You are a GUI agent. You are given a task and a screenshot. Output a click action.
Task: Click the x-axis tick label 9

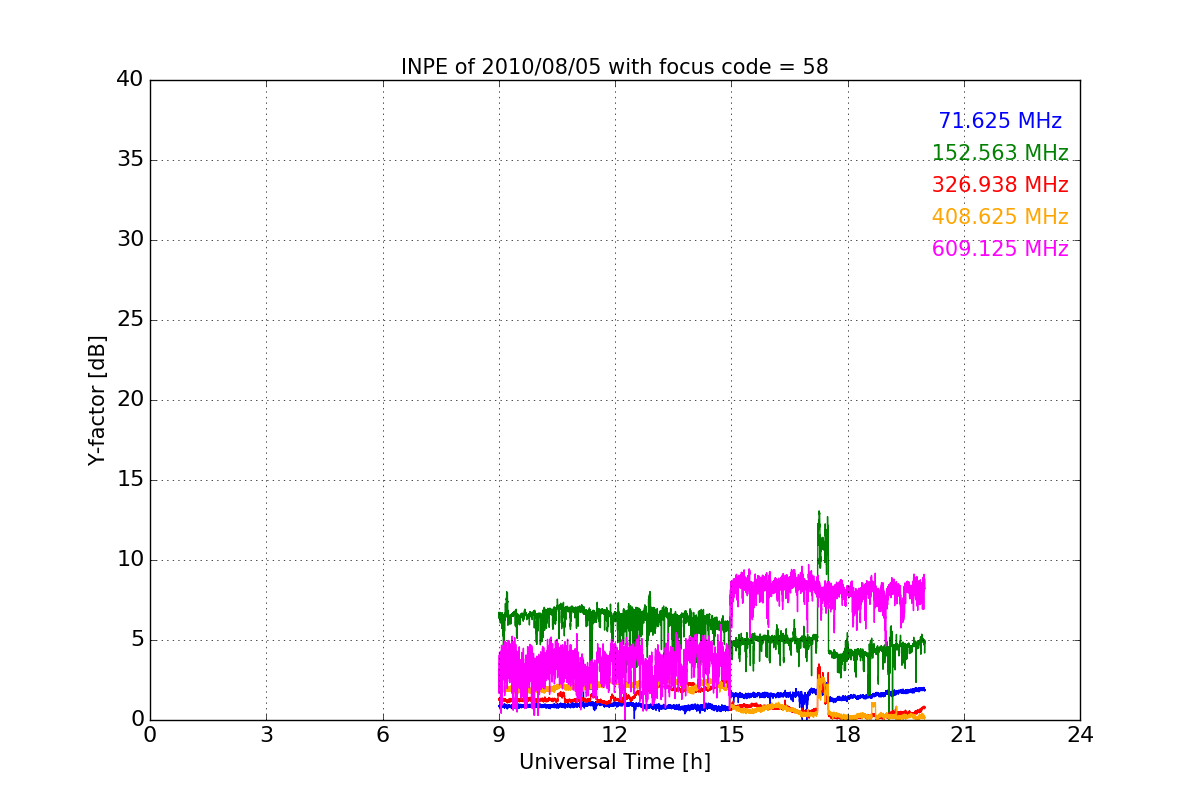[499, 735]
